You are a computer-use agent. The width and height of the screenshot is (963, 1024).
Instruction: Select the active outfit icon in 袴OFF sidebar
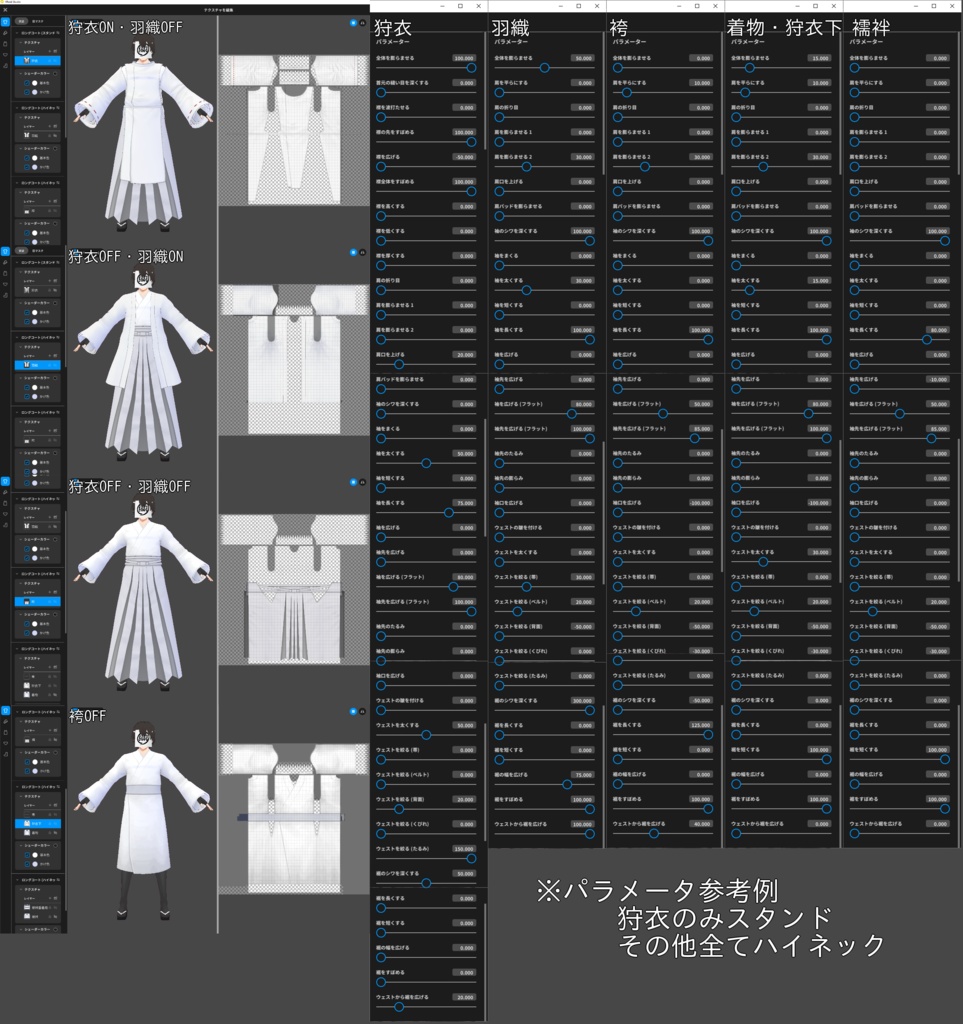pos(6,710)
